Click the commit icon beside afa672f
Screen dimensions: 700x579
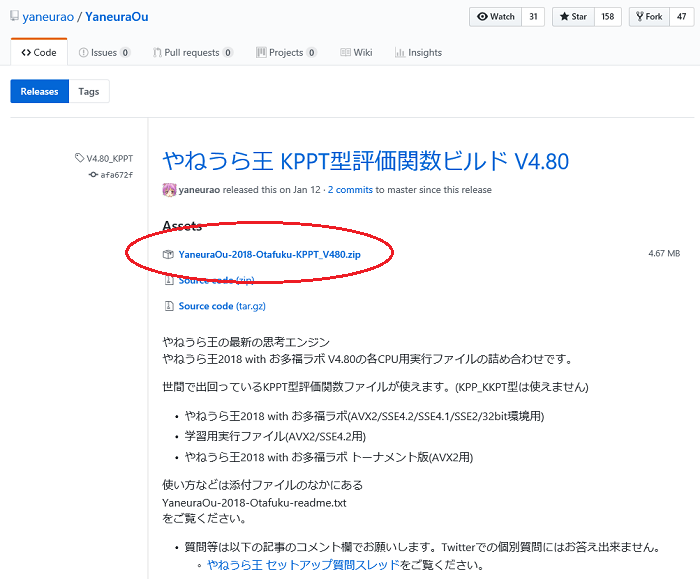(93, 175)
